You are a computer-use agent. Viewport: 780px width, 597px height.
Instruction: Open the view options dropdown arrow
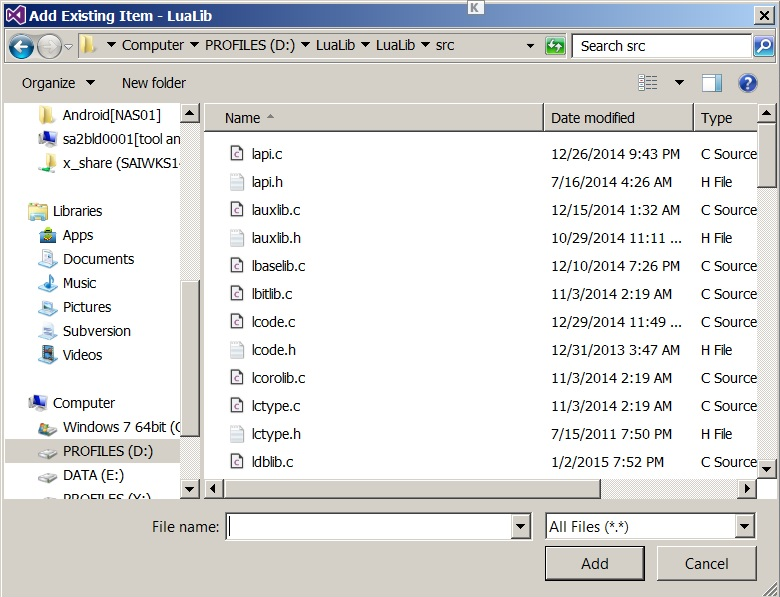point(679,83)
